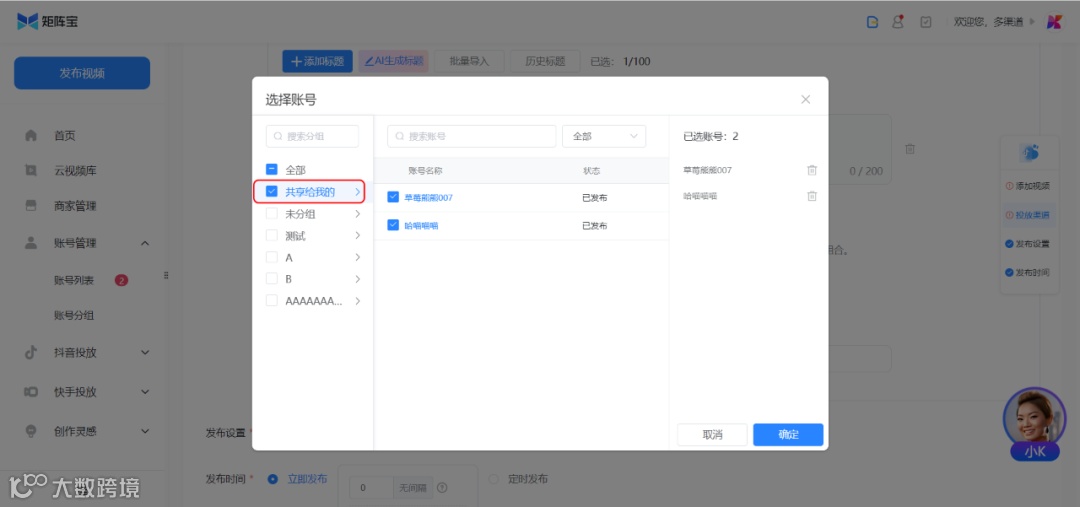Uncheck the 草莓熊熊007 account checkbox
Image resolution: width=1080 pixels, height=507 pixels.
point(393,197)
